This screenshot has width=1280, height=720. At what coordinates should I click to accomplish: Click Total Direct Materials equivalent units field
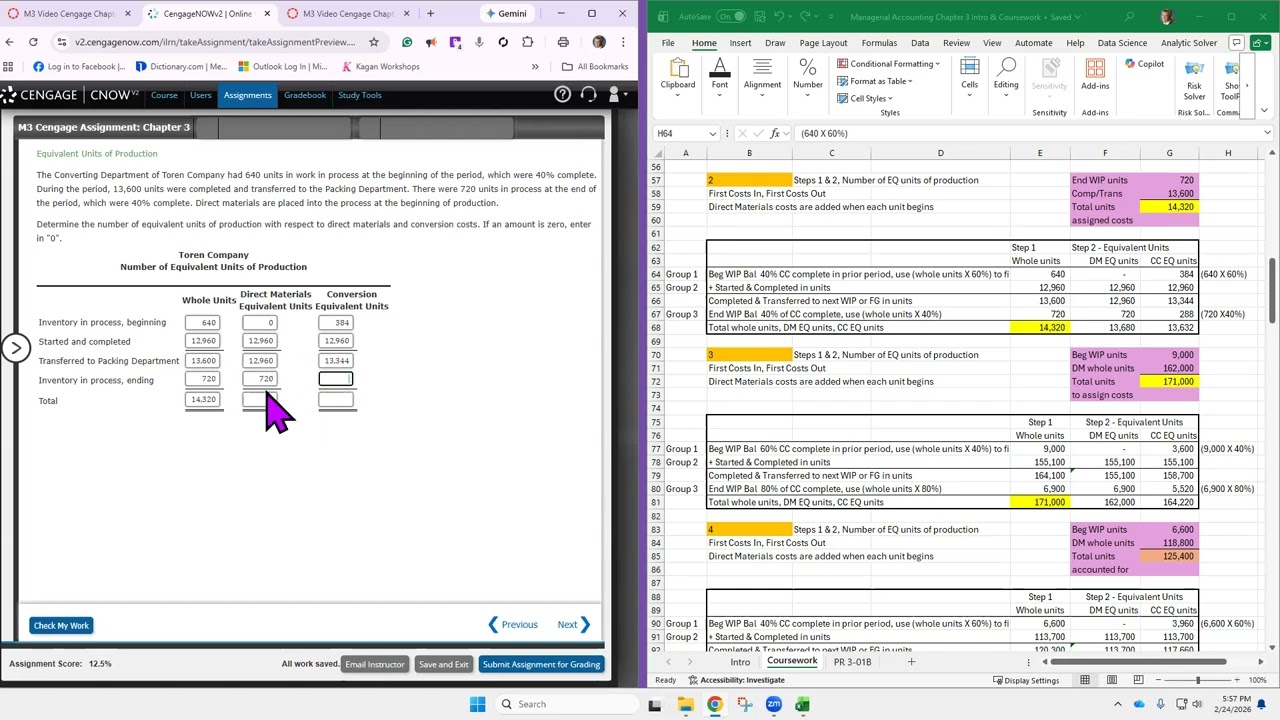pyautogui.click(x=259, y=400)
